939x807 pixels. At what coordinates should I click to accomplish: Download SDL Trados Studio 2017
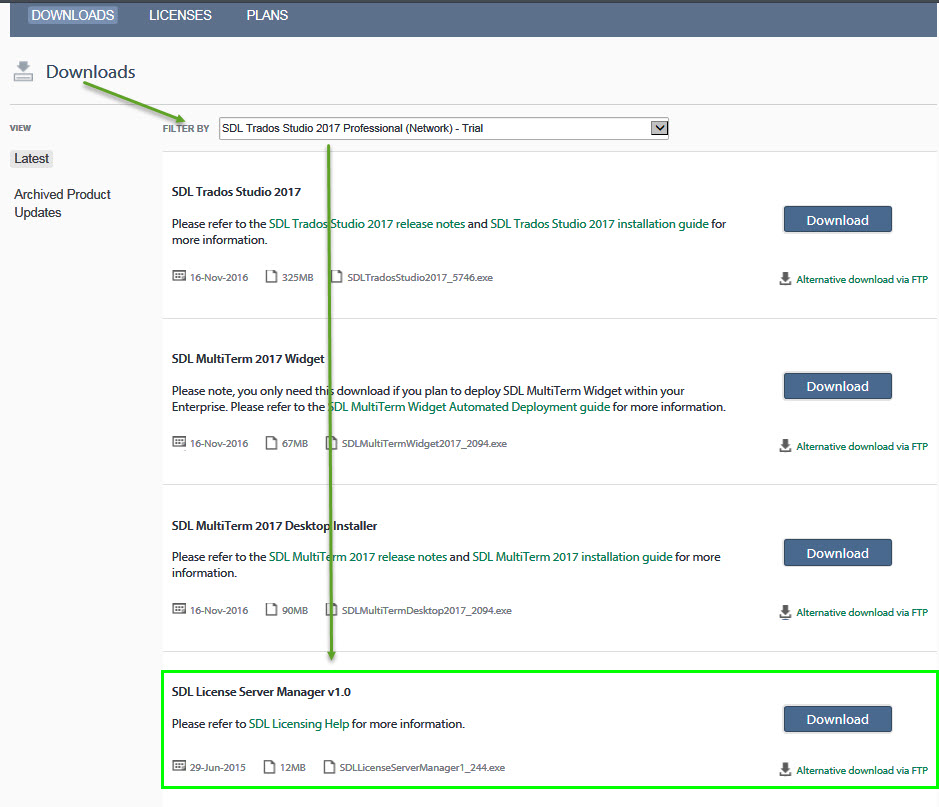pos(837,220)
